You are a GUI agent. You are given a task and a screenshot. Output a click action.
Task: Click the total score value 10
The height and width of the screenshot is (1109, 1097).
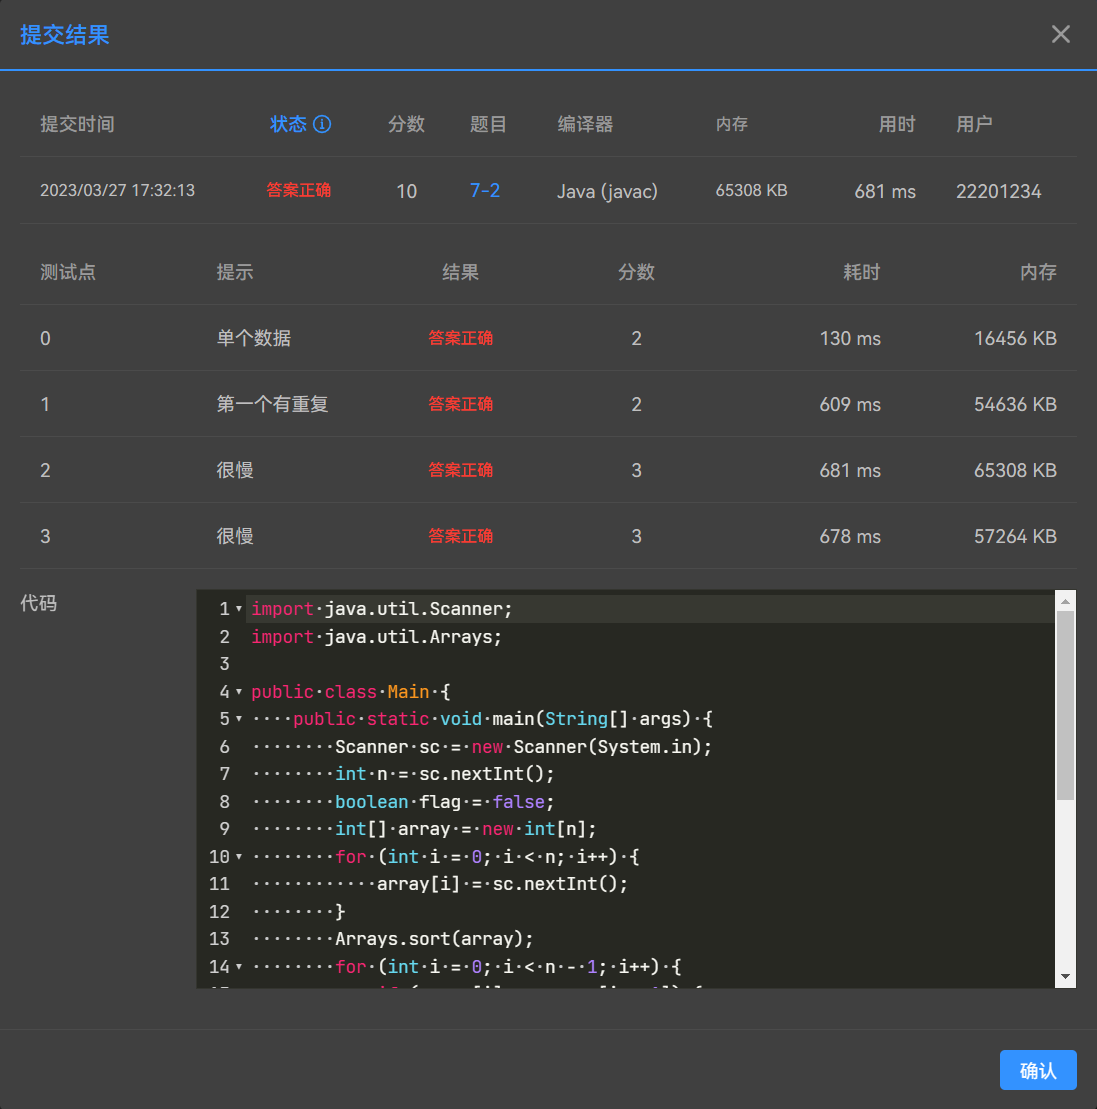(407, 191)
